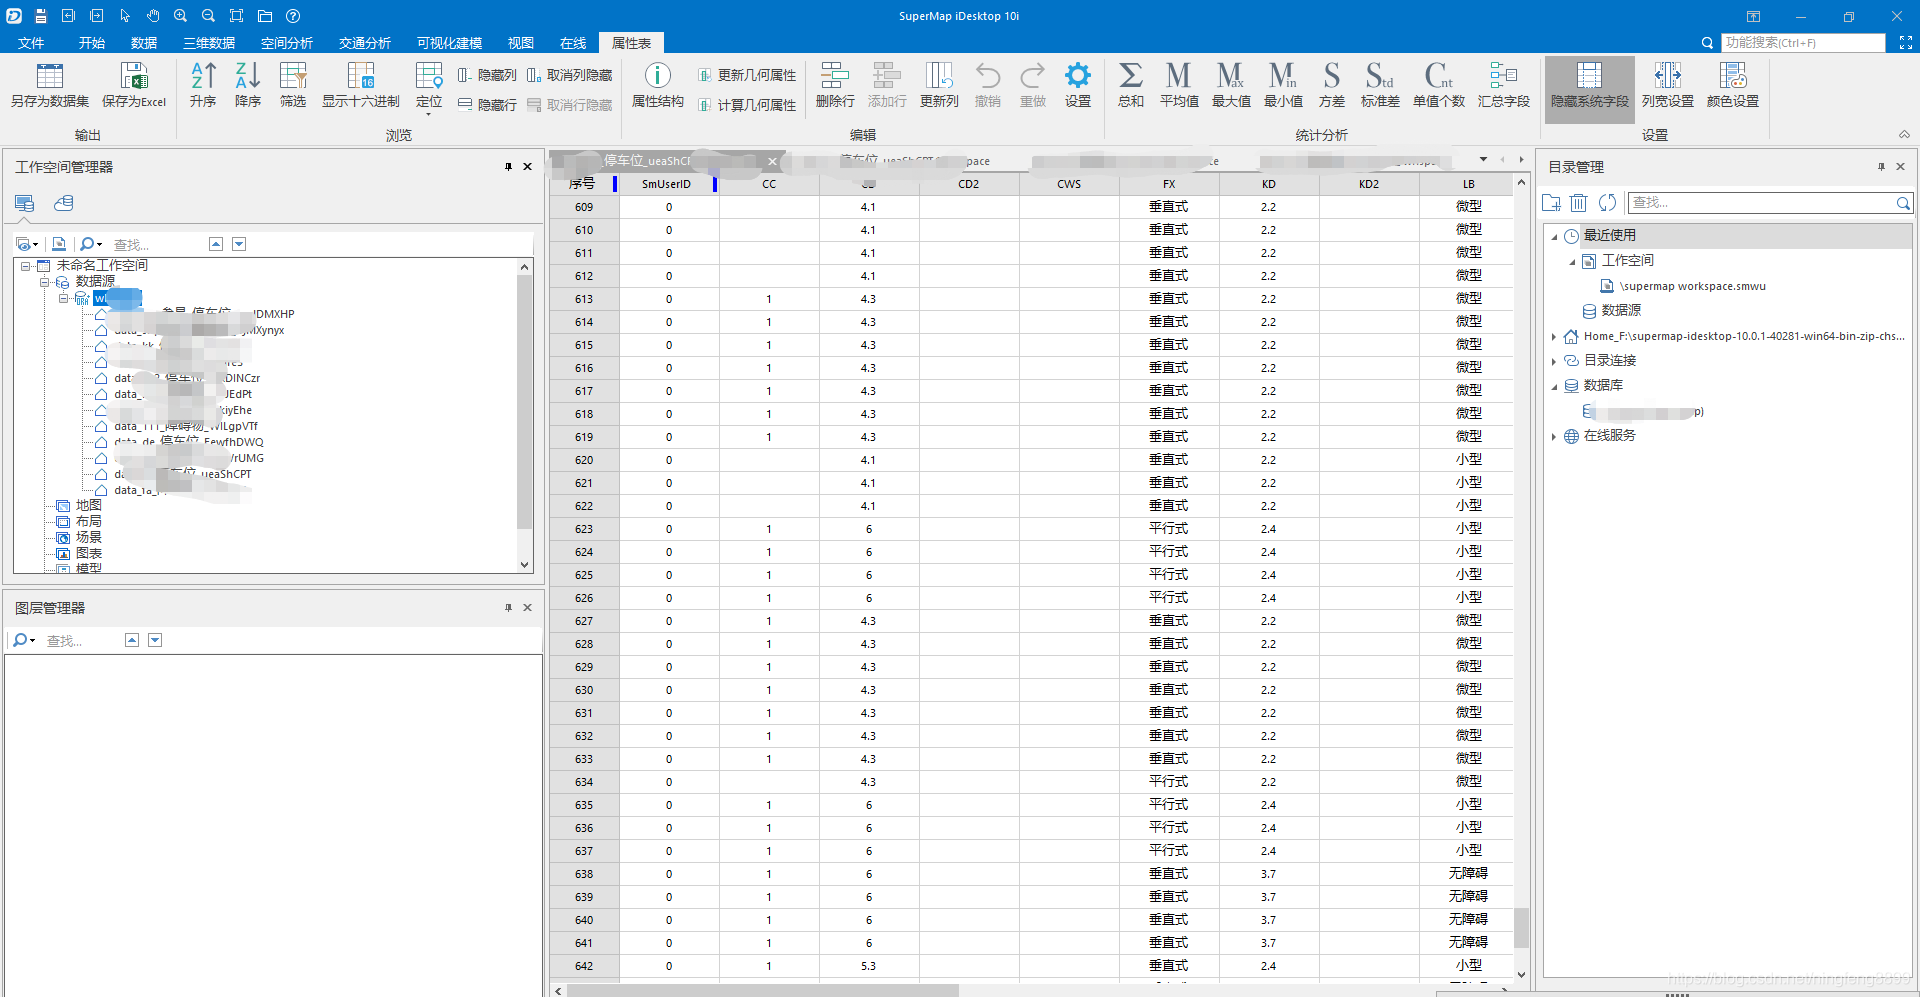
Task: Open the hidden tabs dropdown arrow
Action: coord(1483,159)
